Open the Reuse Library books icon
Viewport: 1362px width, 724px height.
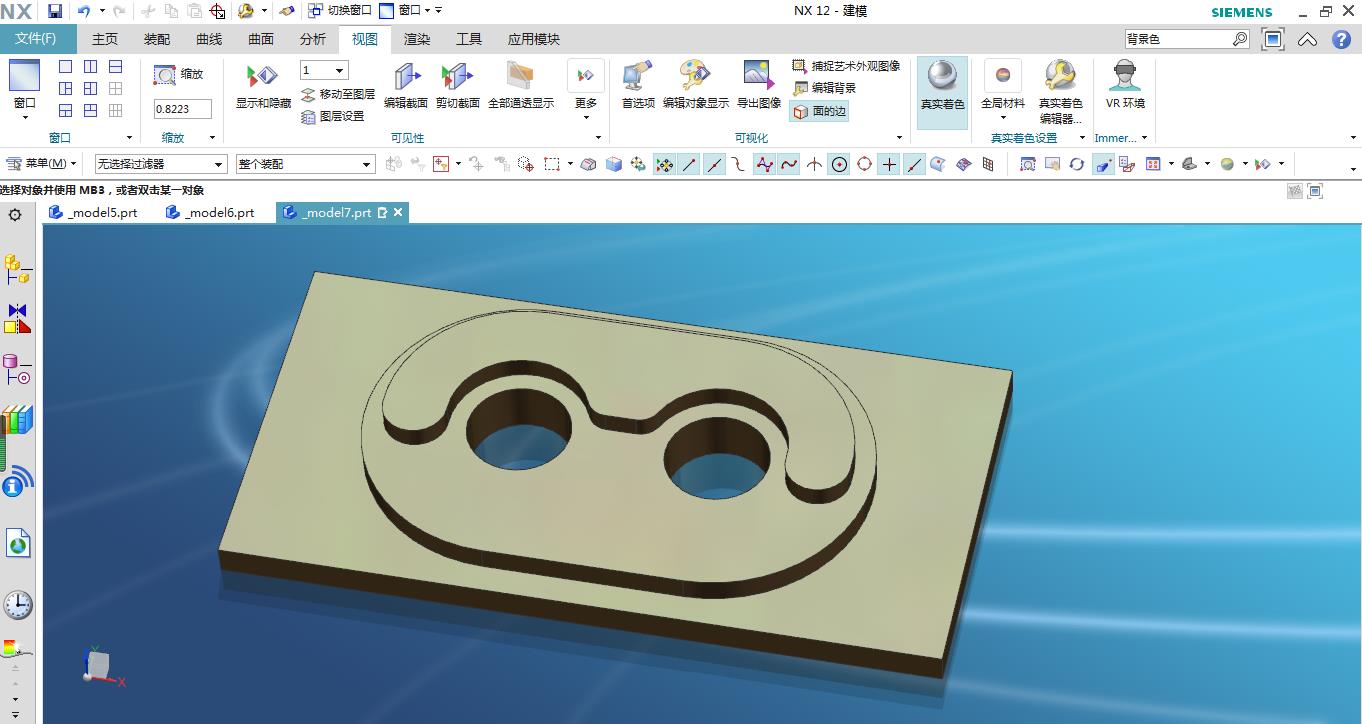click(x=17, y=420)
